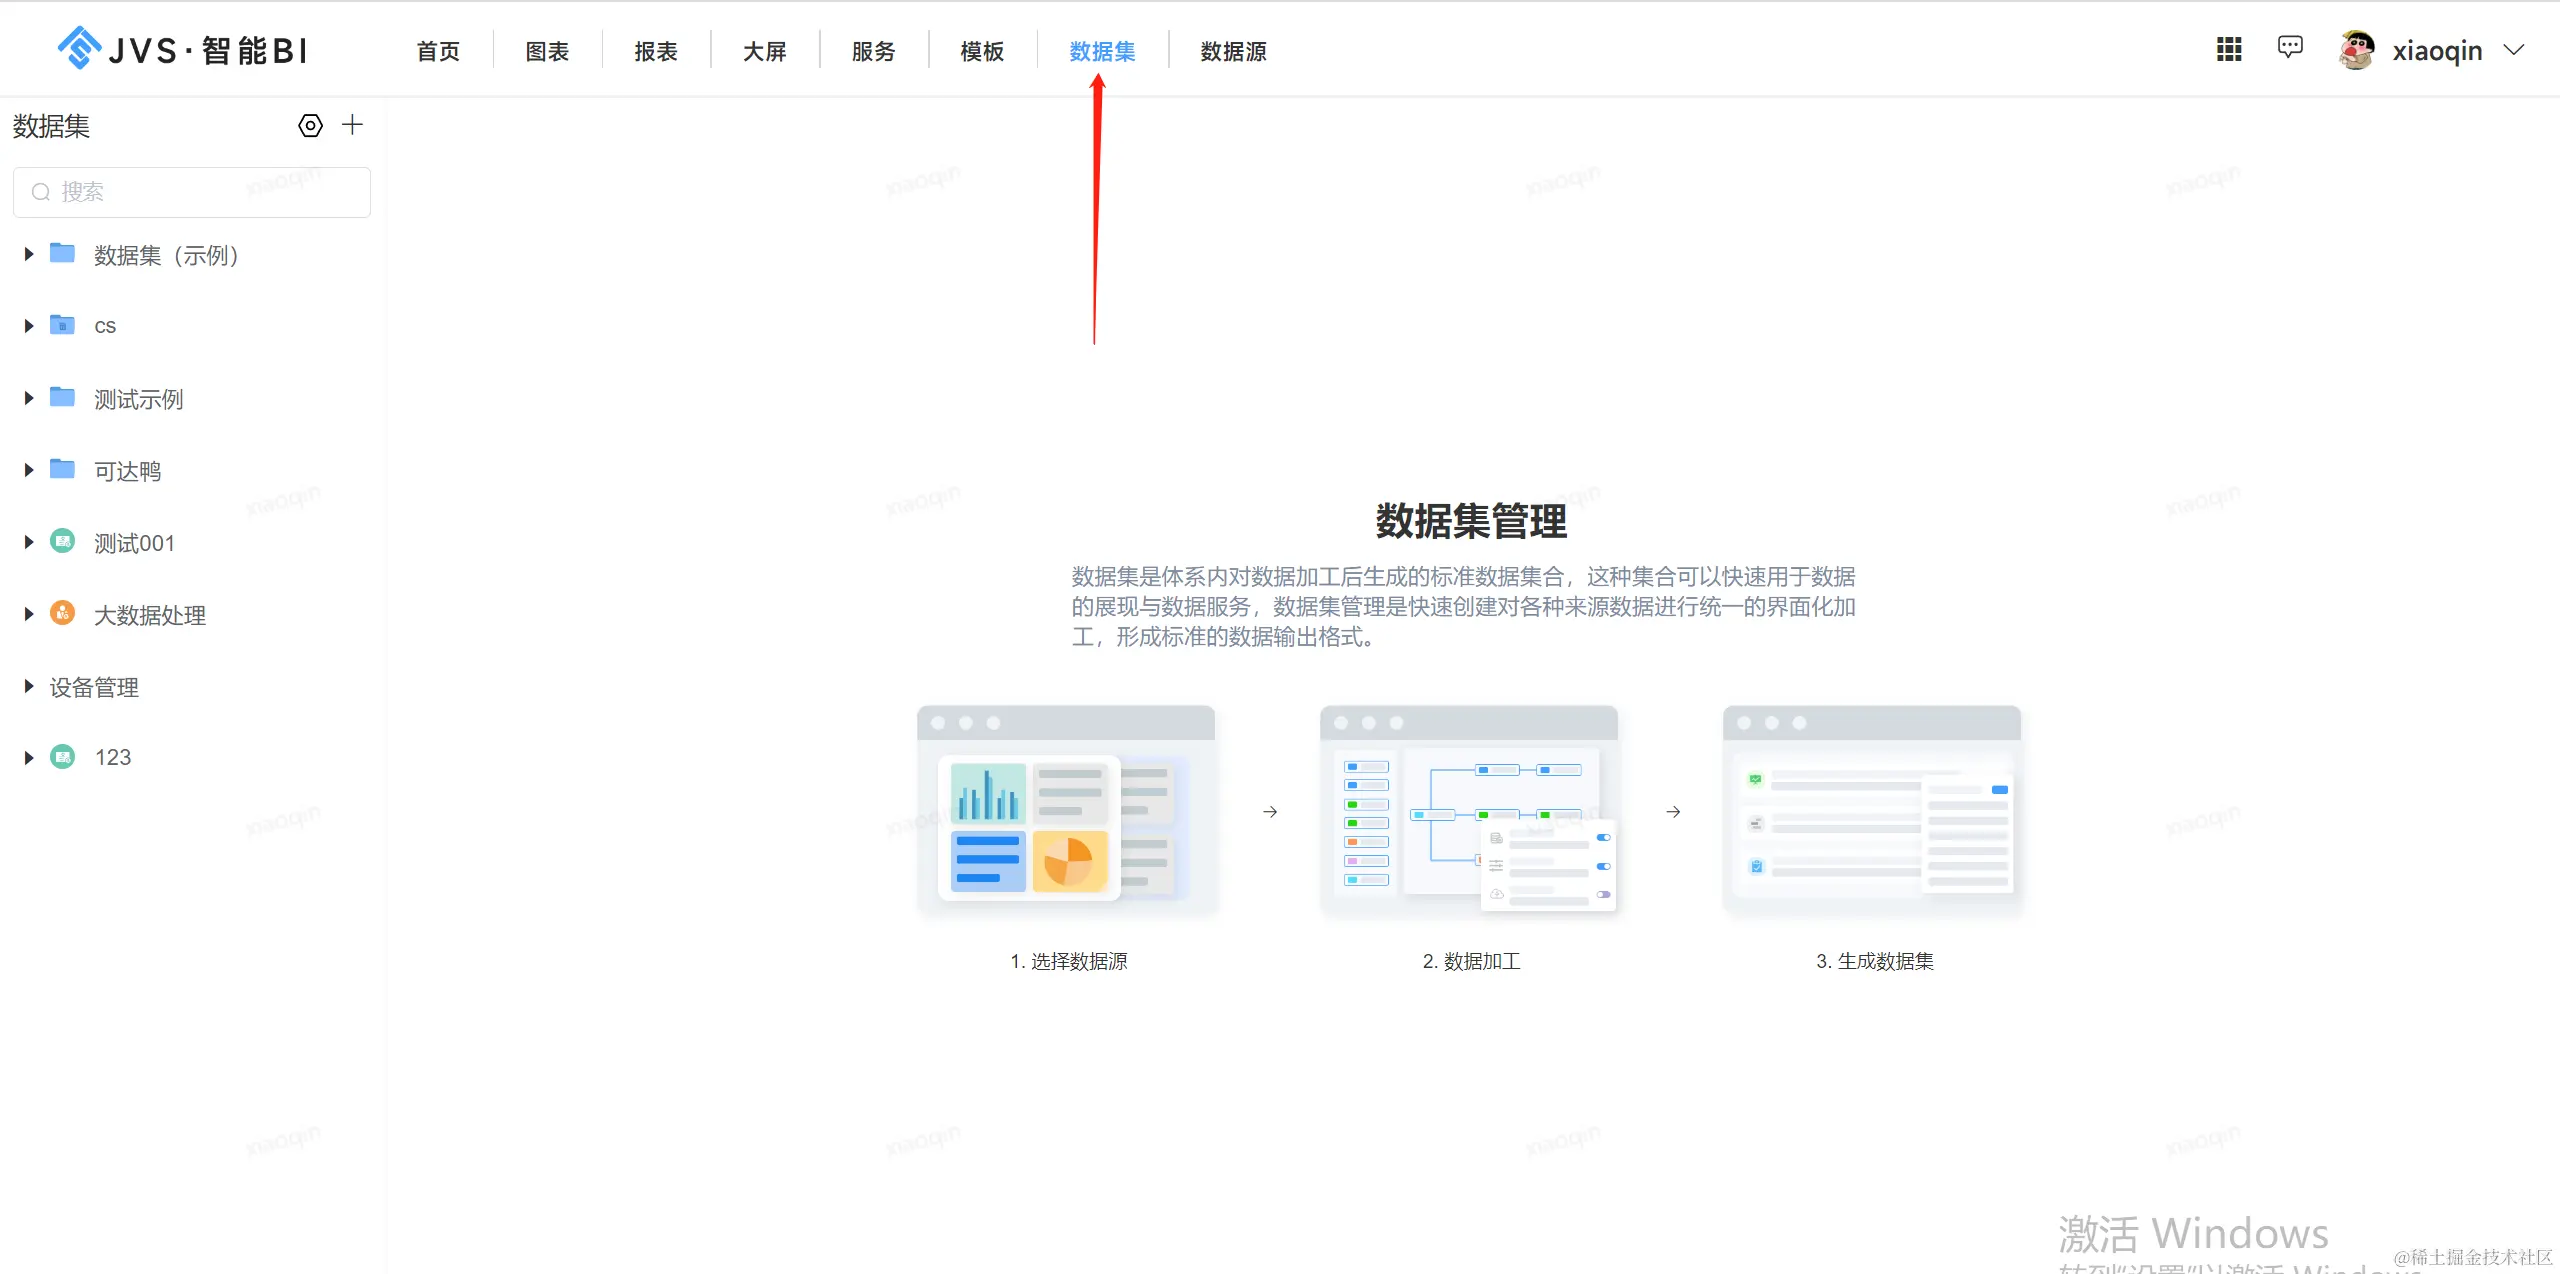
Task: Click the dataset settings hexagon icon
Action: [310, 126]
